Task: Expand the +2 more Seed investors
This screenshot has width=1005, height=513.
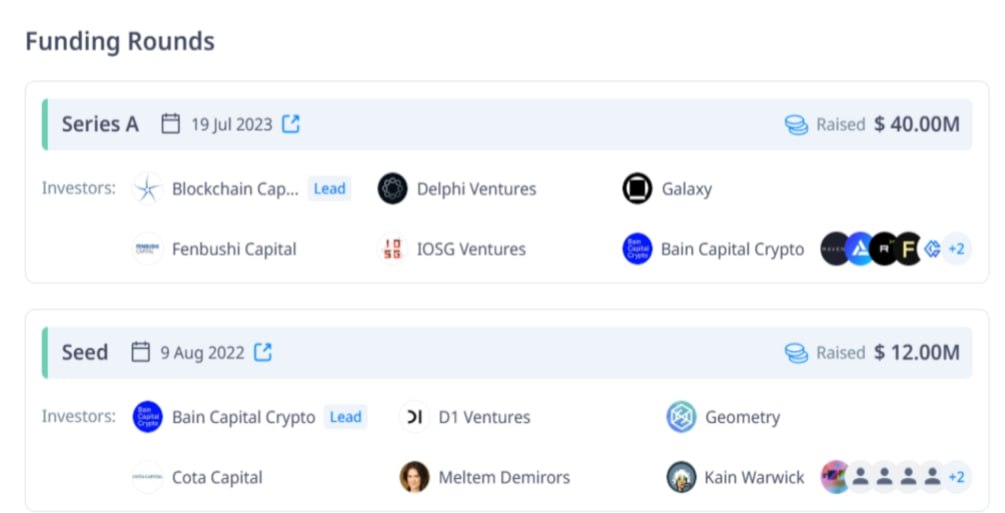Action: point(956,477)
